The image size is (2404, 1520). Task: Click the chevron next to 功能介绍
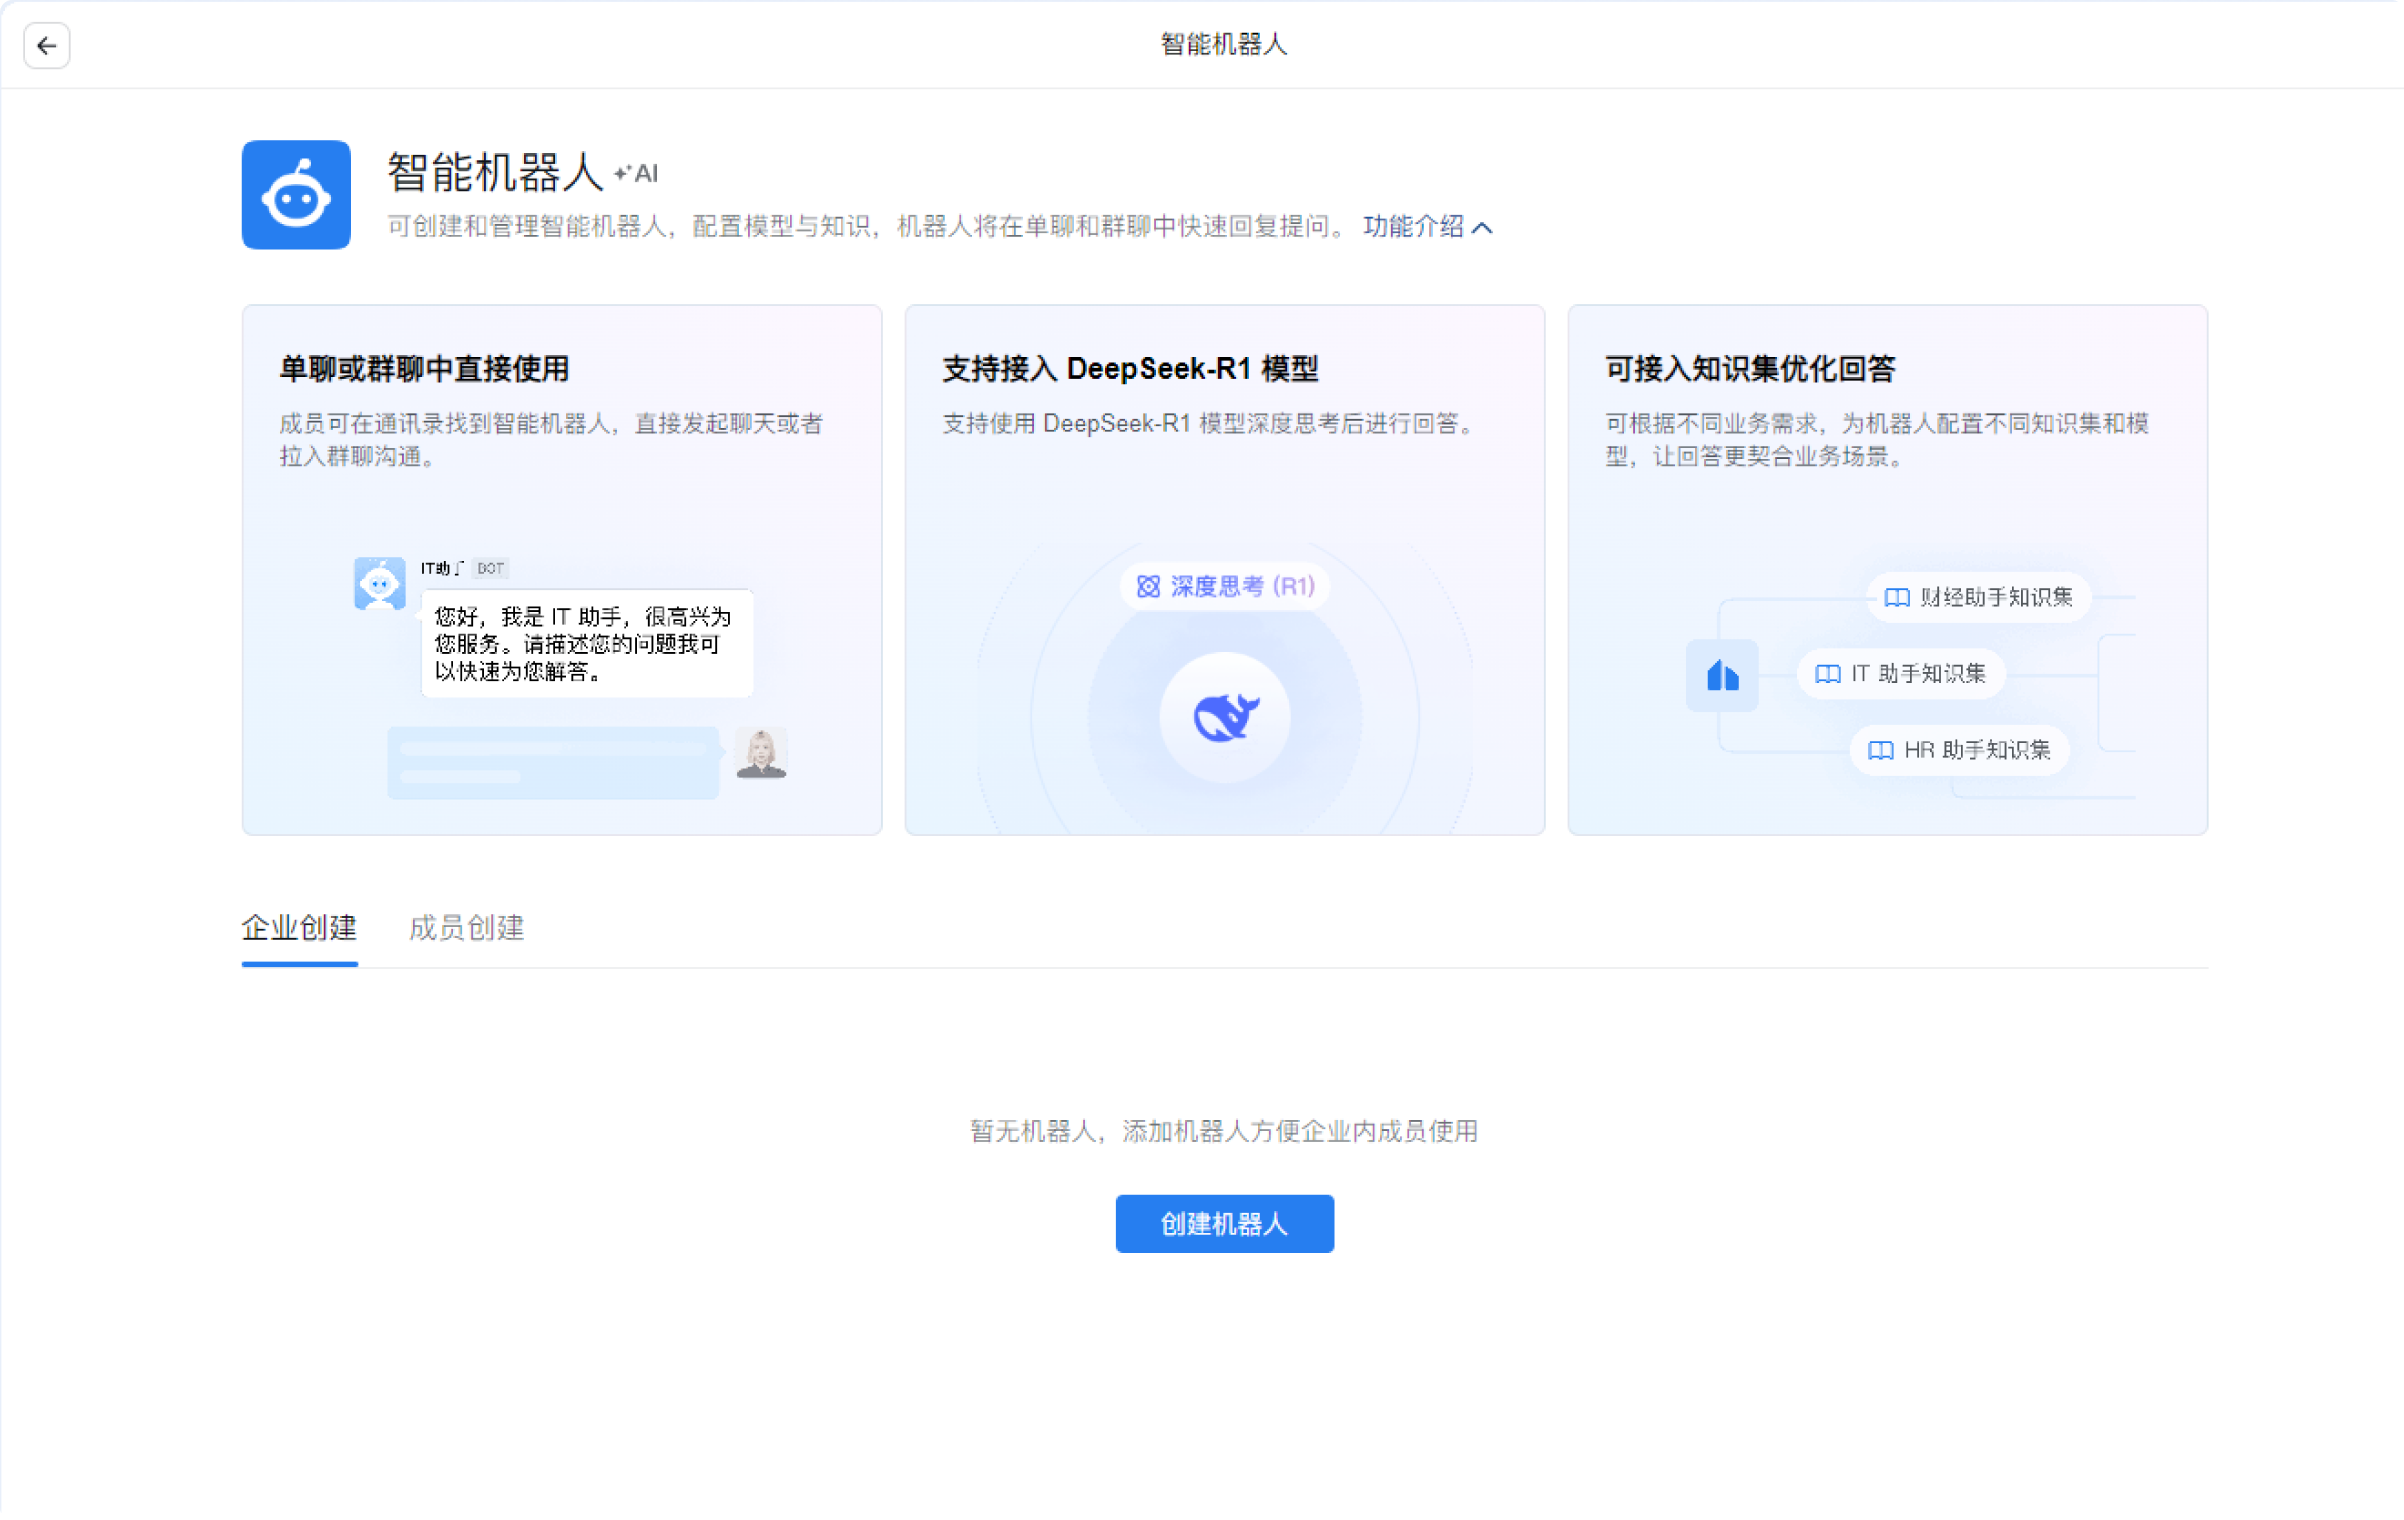pyautogui.click(x=1483, y=228)
